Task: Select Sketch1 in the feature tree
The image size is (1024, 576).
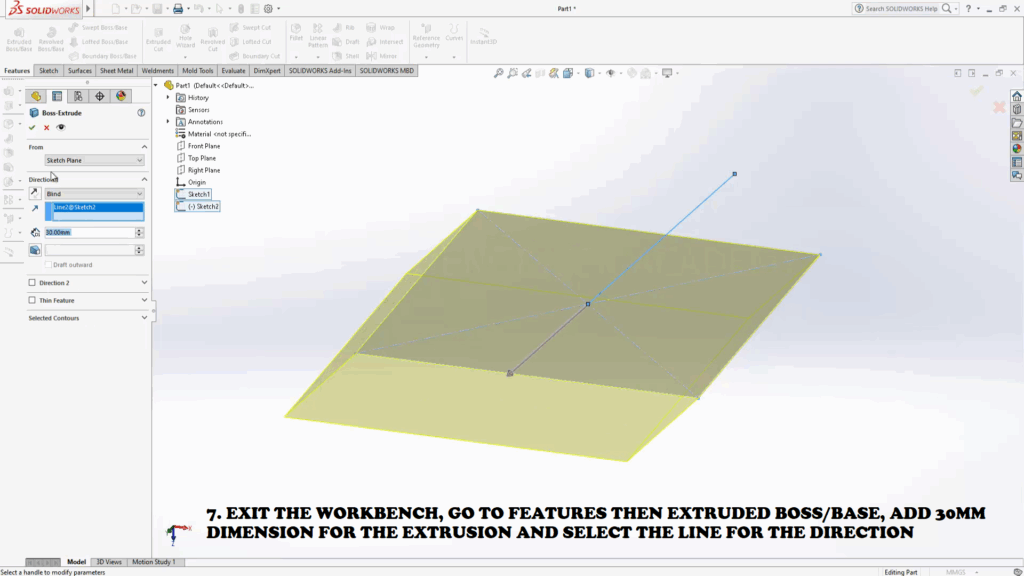Action: coord(199,194)
